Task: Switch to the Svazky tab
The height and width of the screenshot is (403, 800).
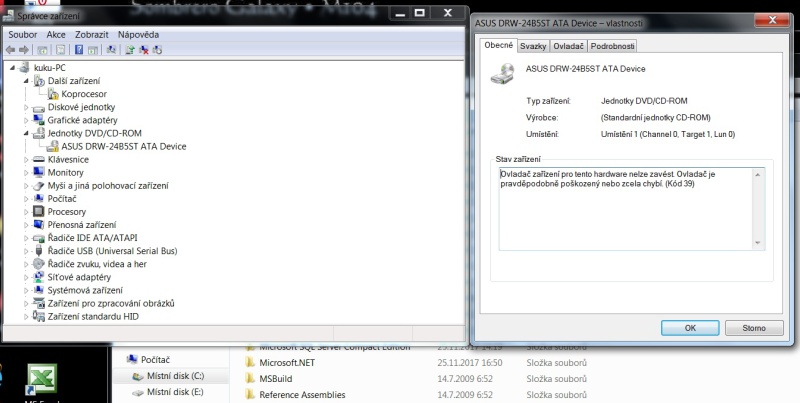Action: [x=533, y=46]
